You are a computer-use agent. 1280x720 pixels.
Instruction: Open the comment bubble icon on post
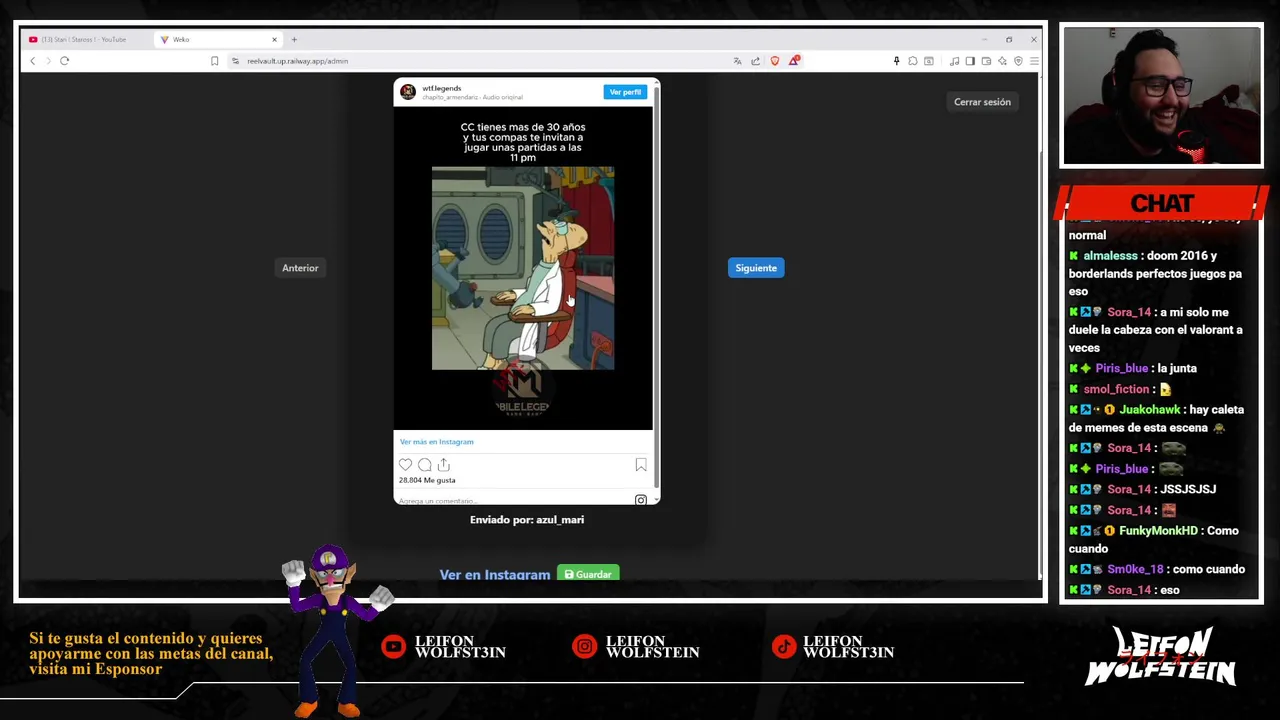point(424,465)
